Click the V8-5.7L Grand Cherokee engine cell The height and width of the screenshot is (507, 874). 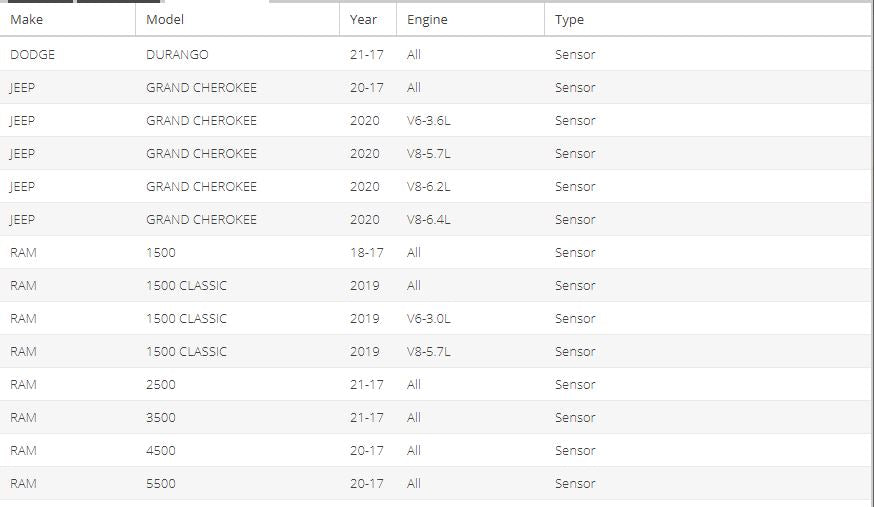pyautogui.click(x=429, y=153)
